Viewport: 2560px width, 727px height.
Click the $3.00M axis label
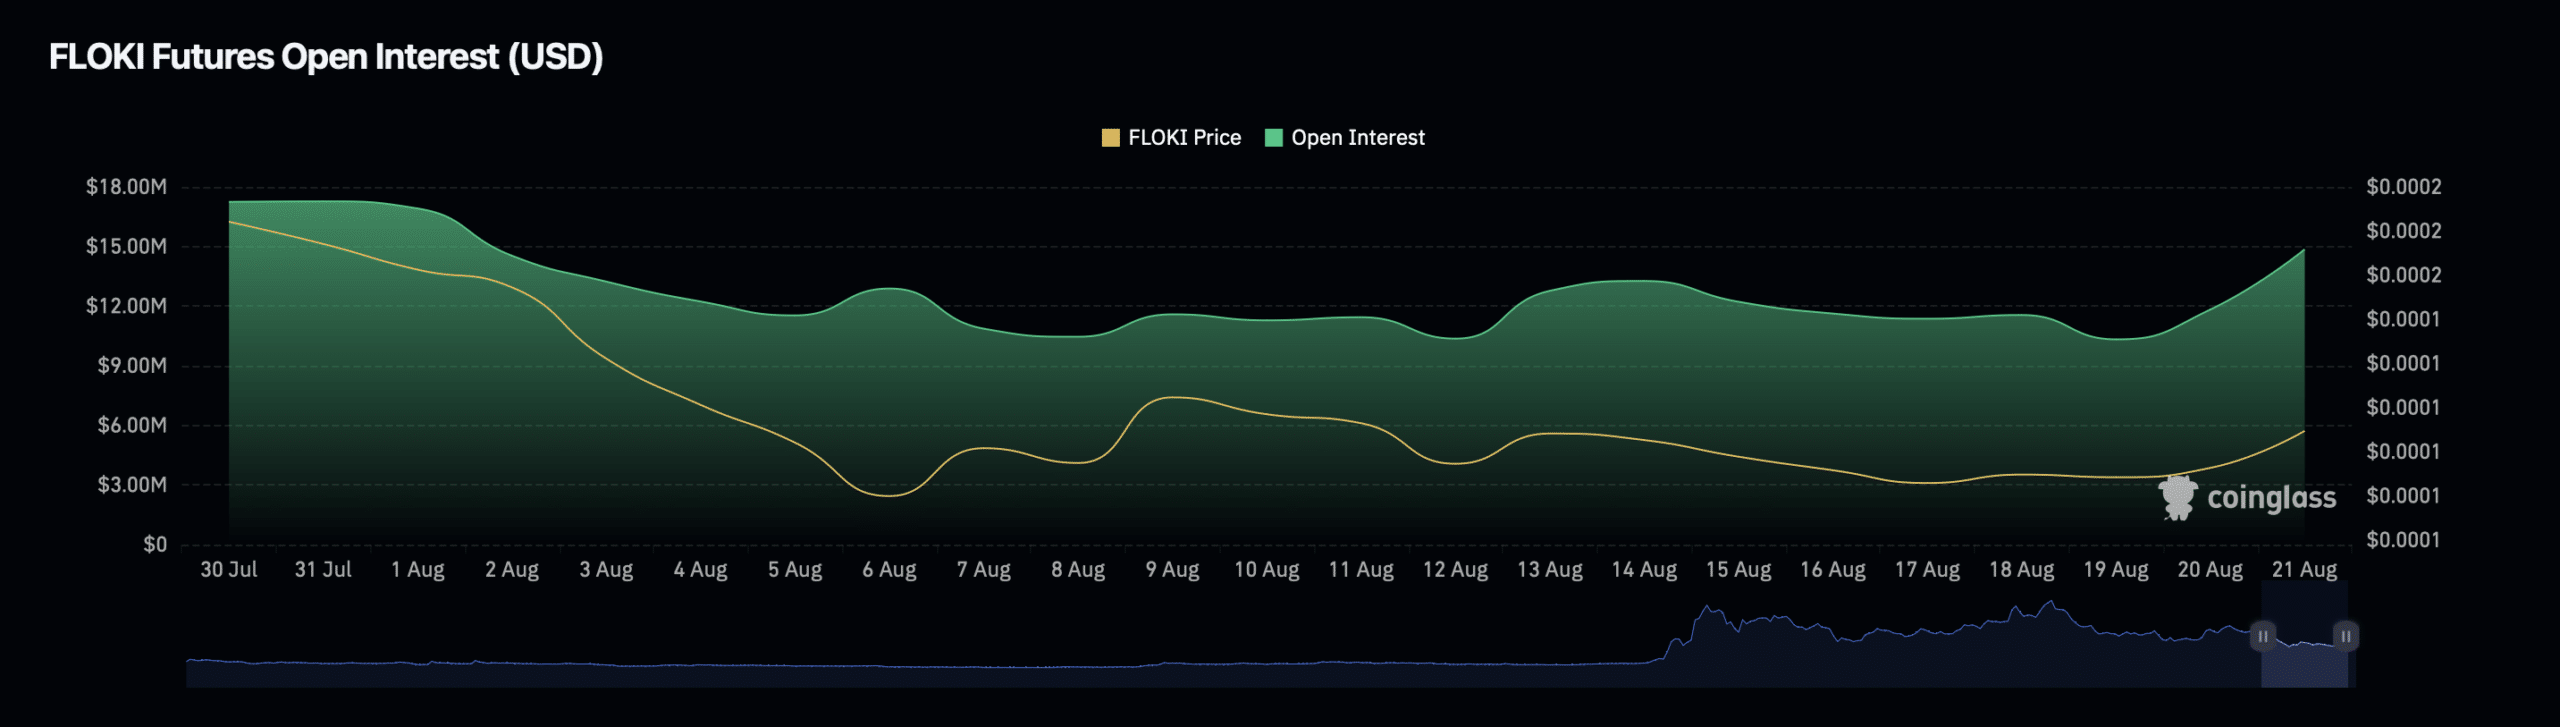(132, 485)
